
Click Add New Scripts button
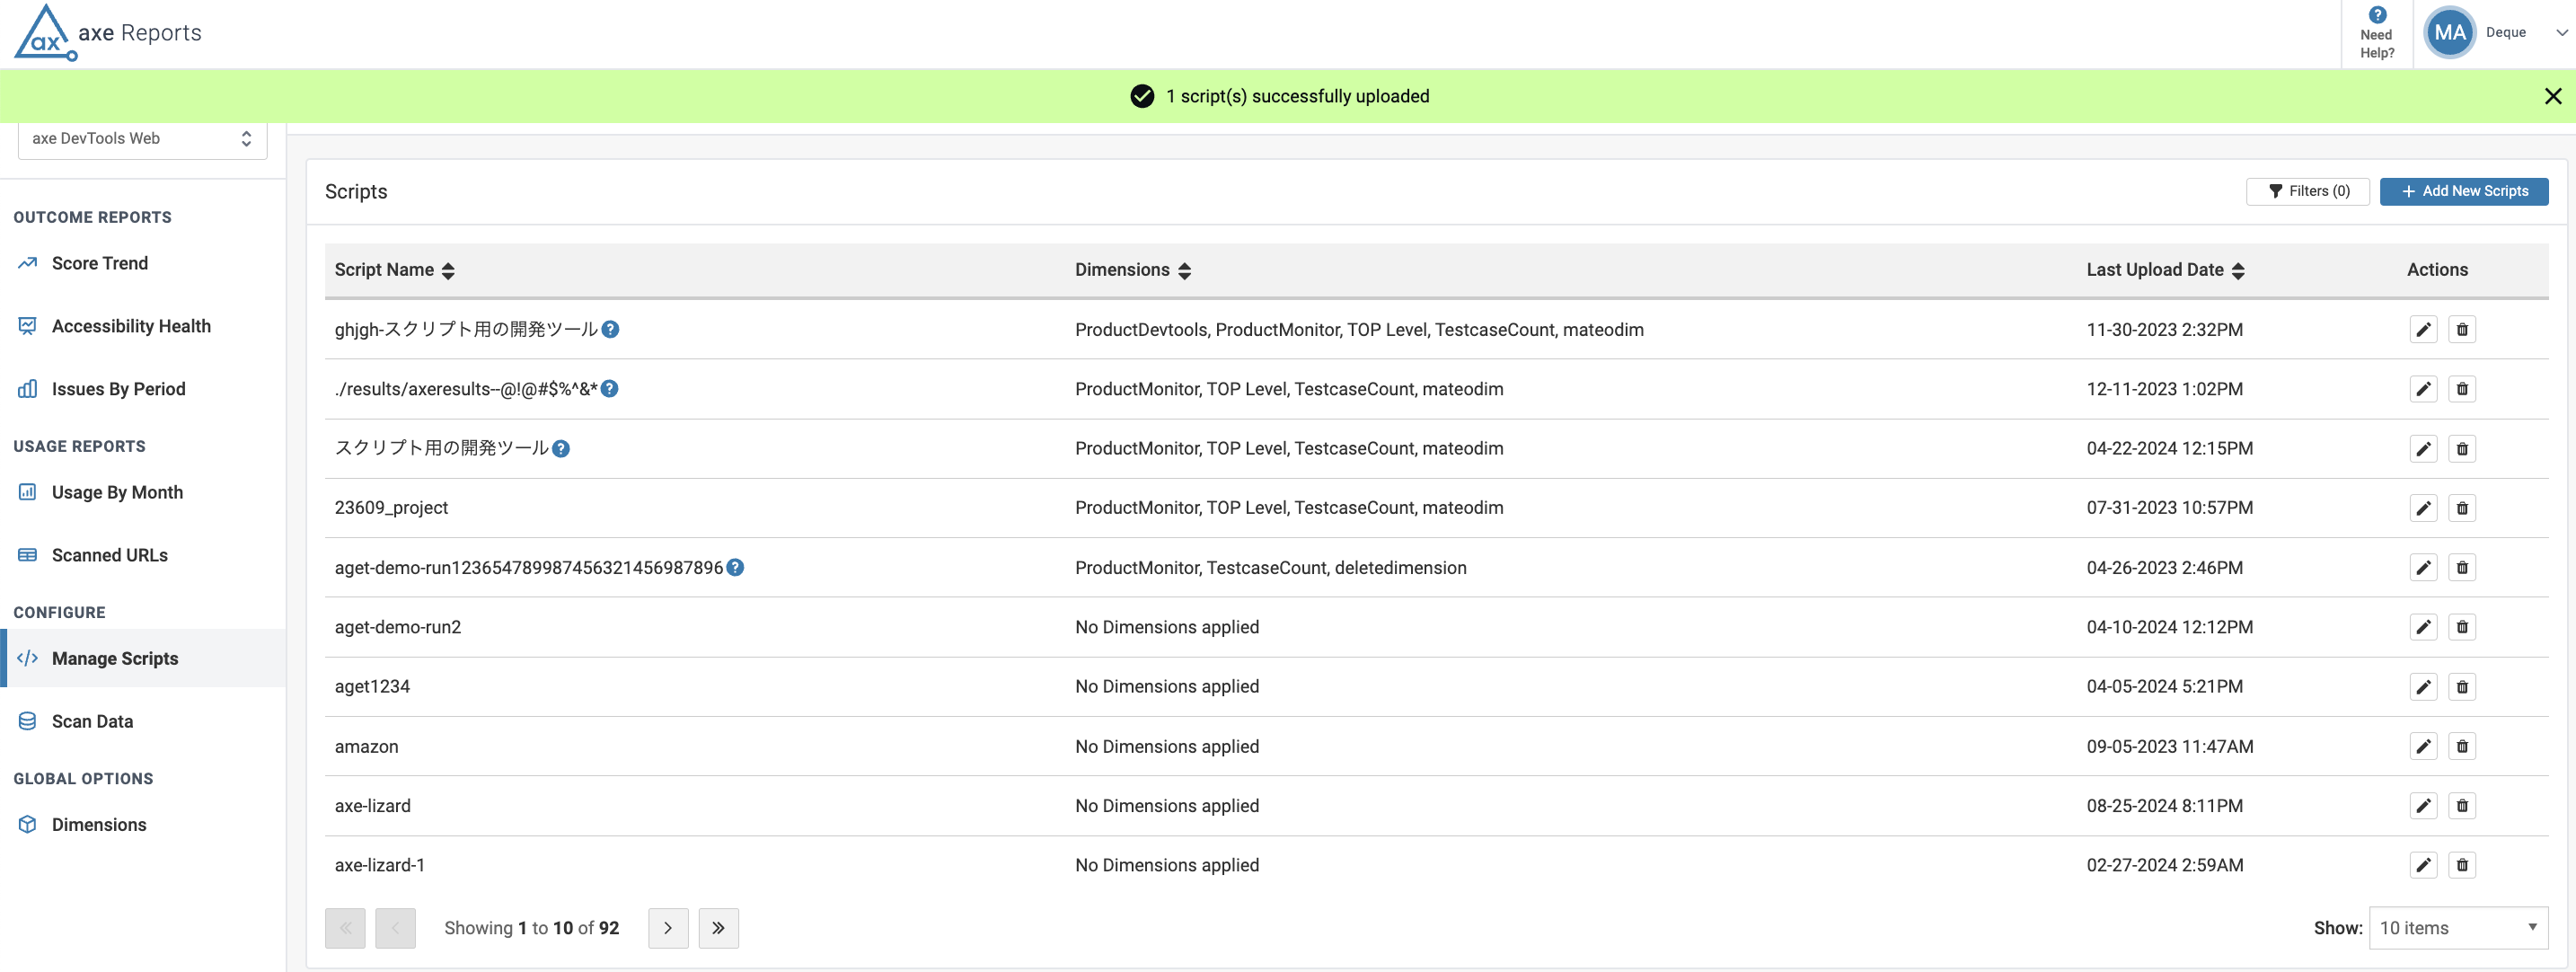pyautogui.click(x=2463, y=191)
